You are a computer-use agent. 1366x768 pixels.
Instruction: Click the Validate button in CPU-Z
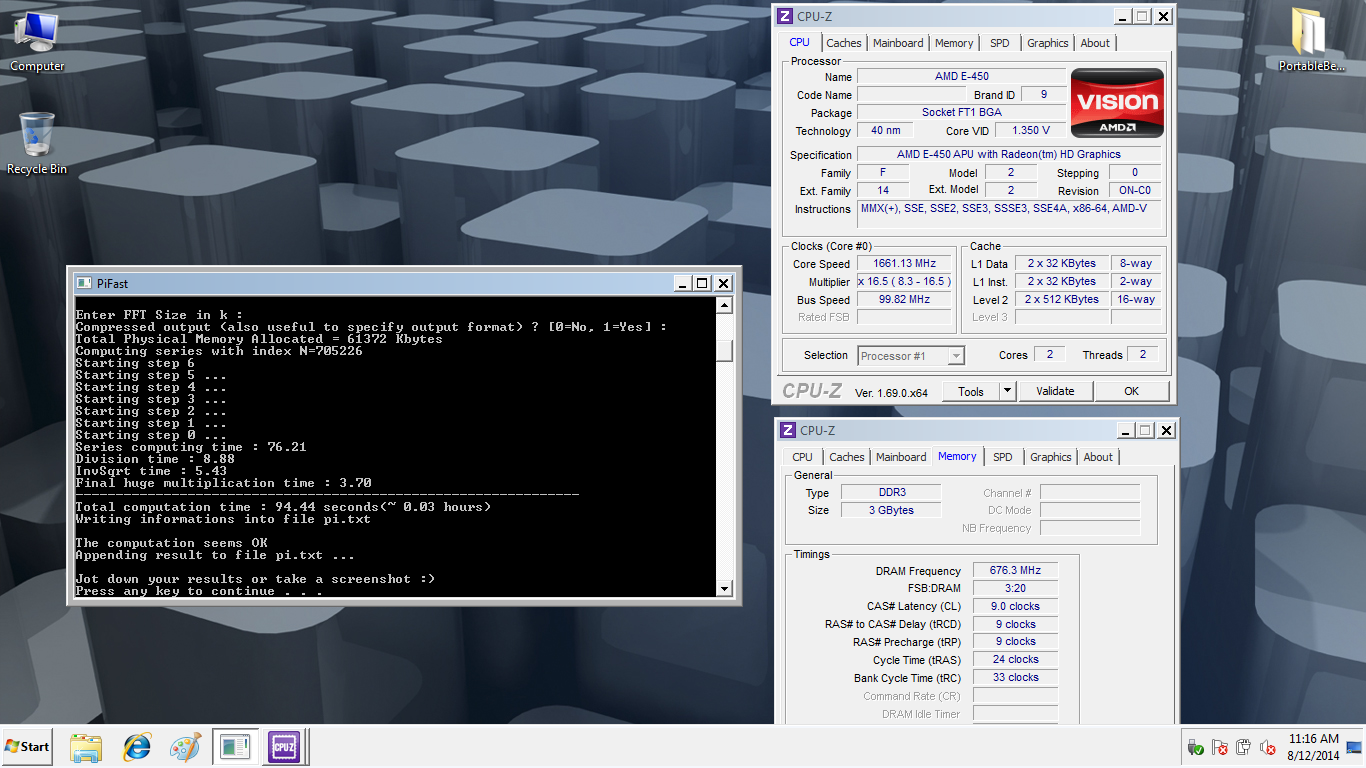click(1055, 391)
